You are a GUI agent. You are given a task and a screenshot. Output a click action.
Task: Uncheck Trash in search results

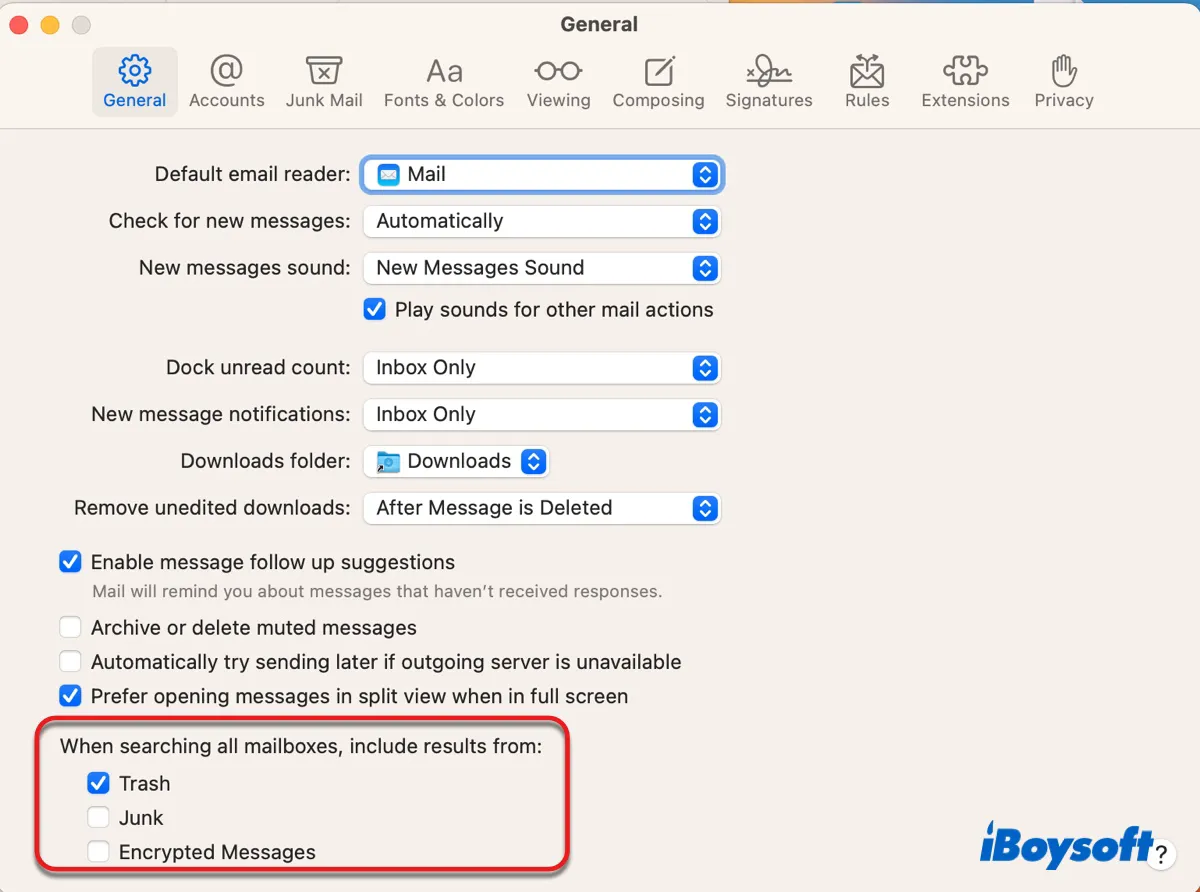[98, 783]
